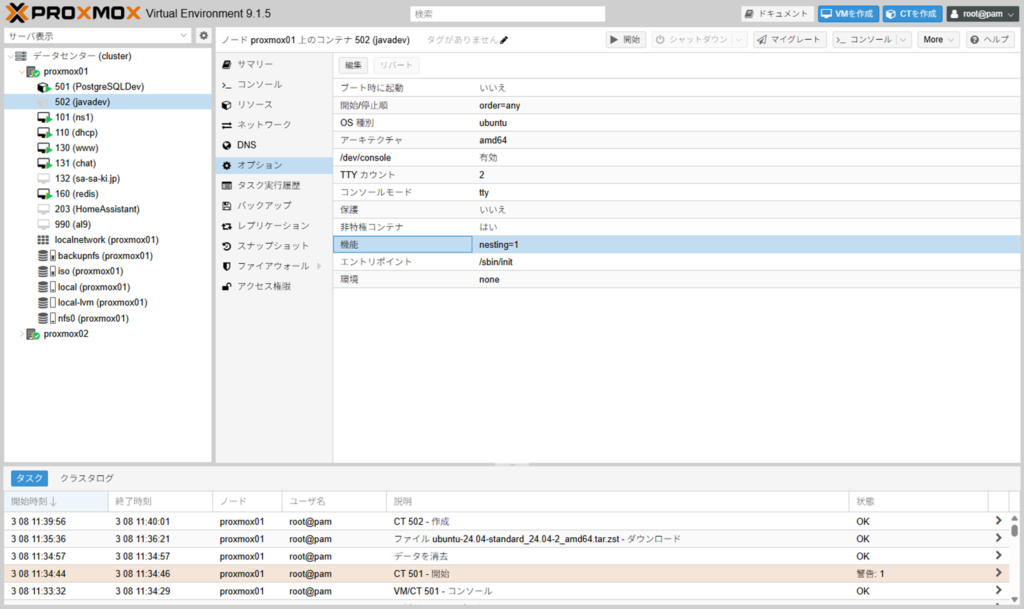Screen dimensions: 1024x609
Task: Click the pencil icon to edit tags
Action: click(505, 40)
